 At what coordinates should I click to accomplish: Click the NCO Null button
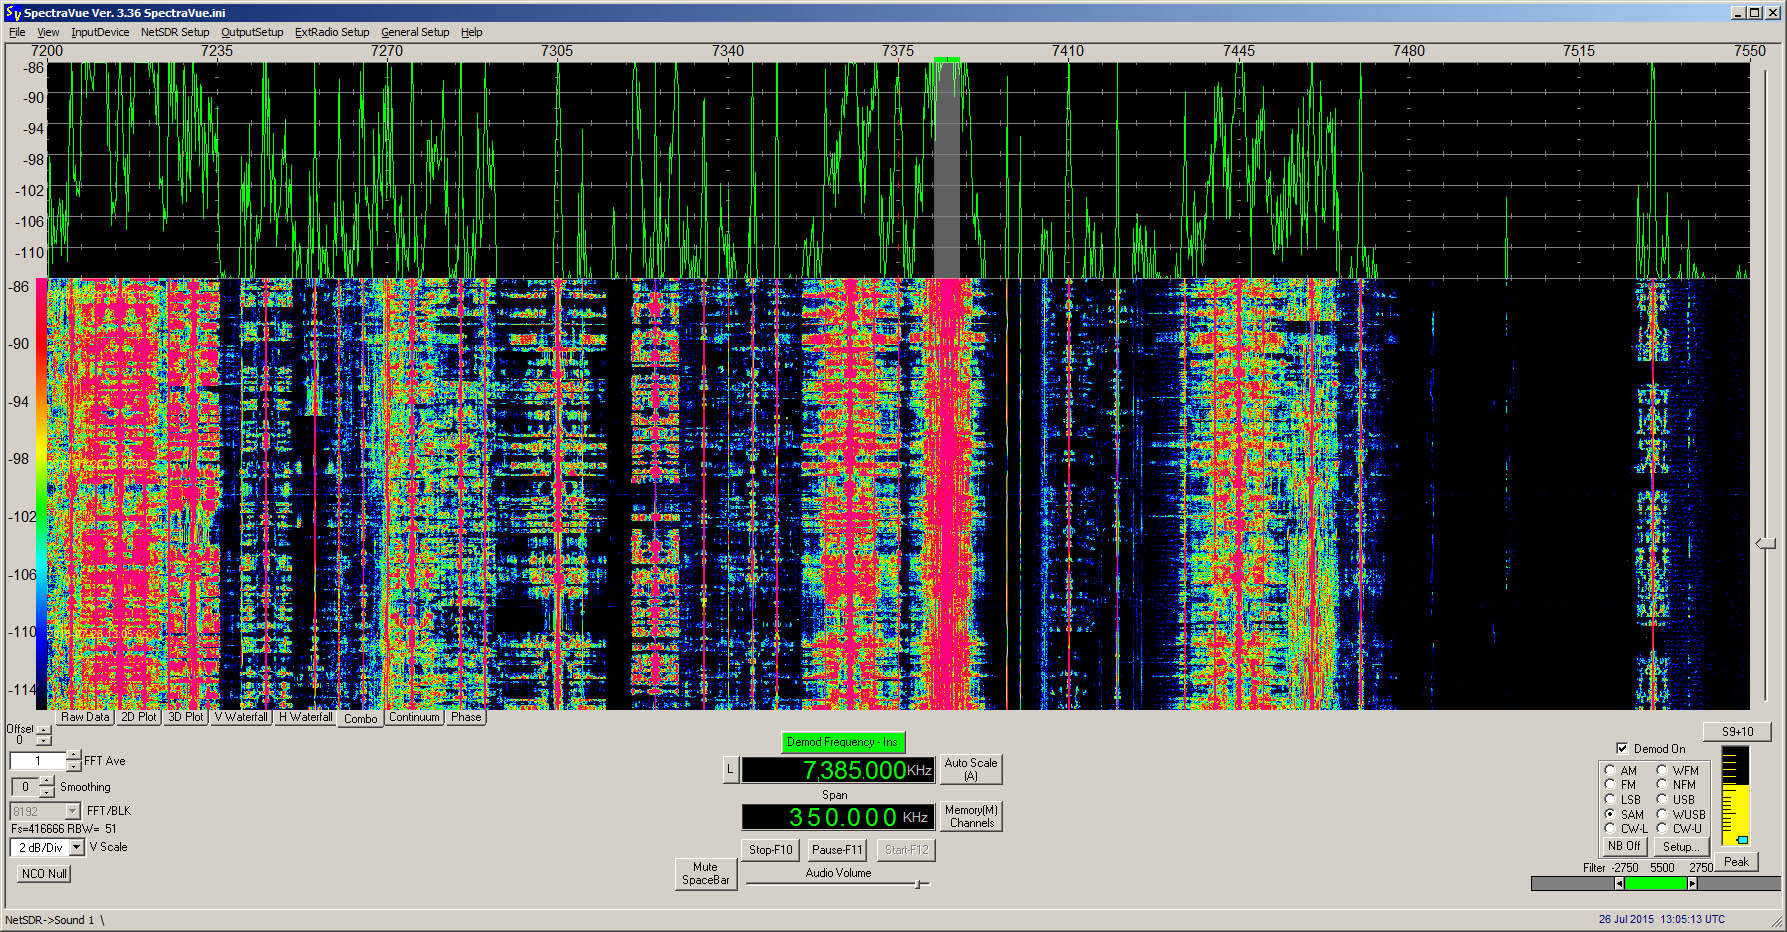point(44,873)
